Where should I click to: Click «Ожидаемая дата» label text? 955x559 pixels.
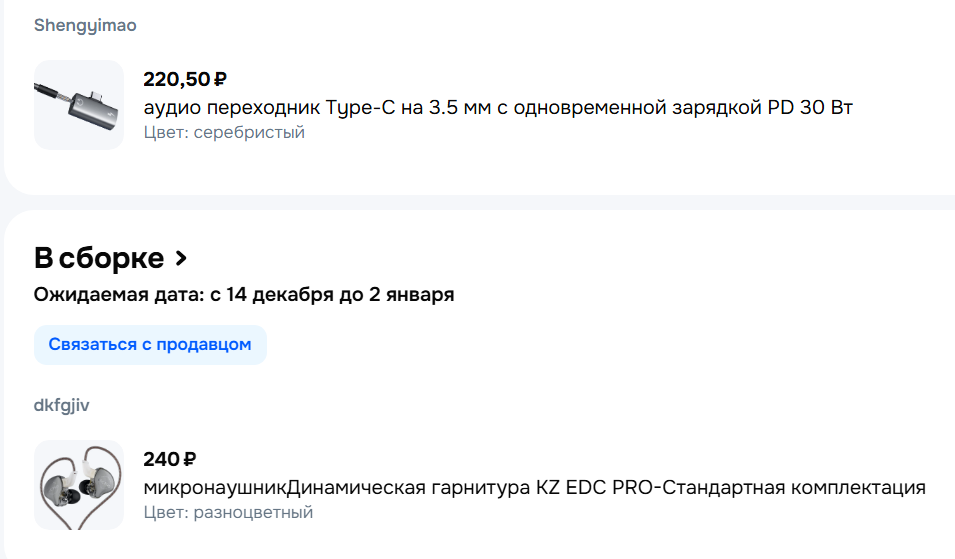coord(118,295)
